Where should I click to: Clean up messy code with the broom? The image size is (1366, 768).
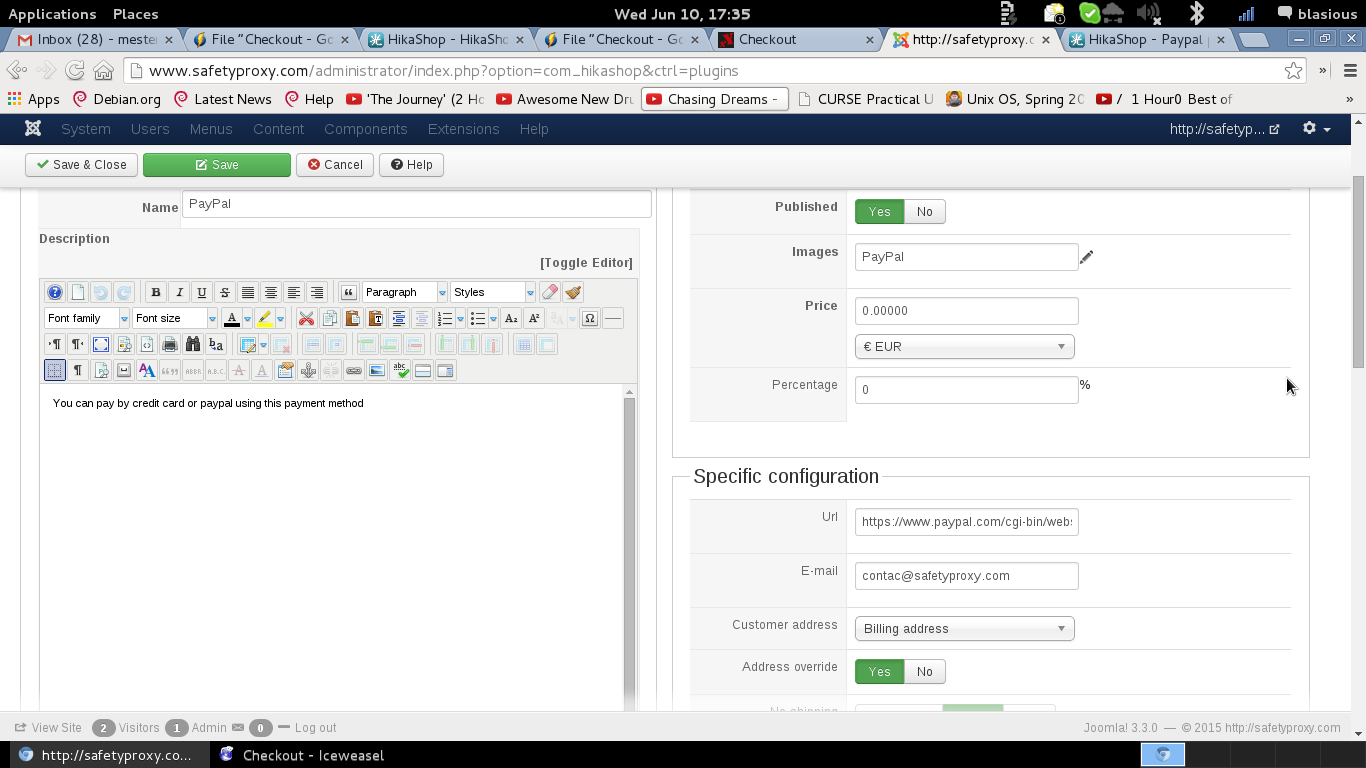coord(573,292)
